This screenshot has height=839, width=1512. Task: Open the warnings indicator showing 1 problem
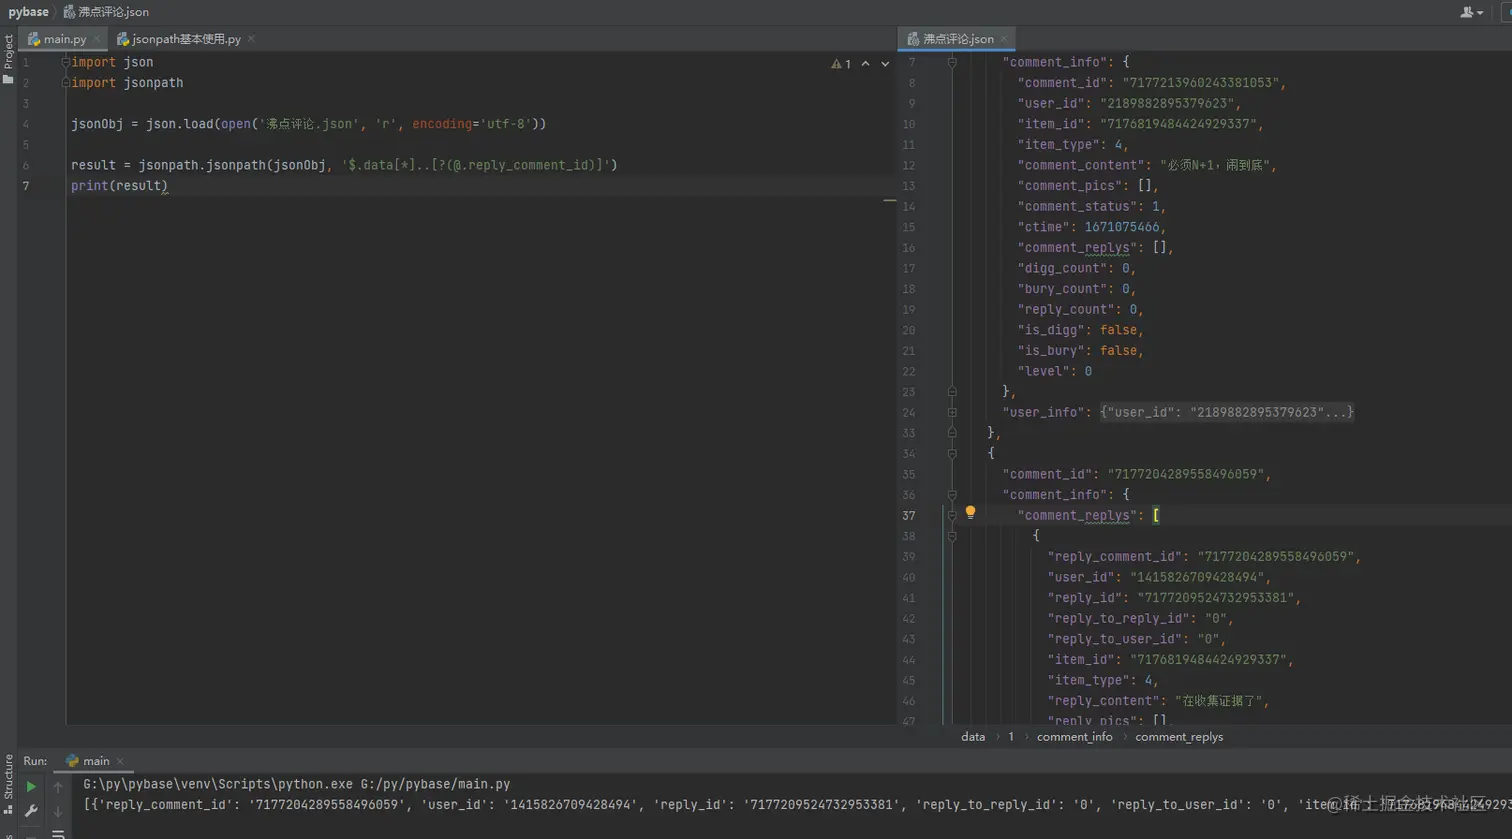click(x=841, y=64)
